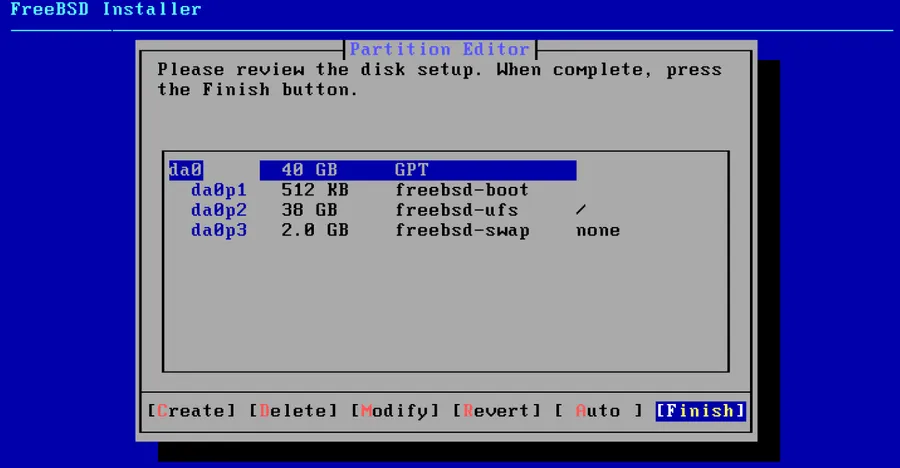Select the da0 disk entry

(373, 170)
